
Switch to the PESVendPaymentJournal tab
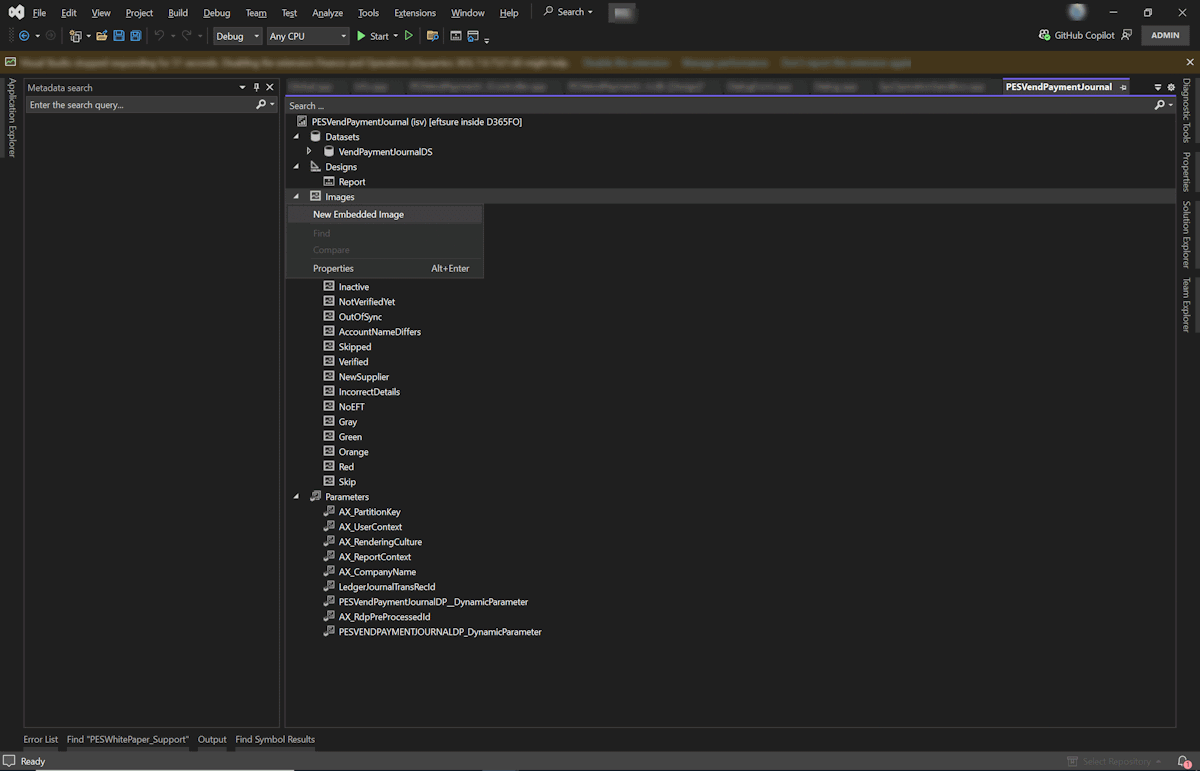(x=1058, y=87)
